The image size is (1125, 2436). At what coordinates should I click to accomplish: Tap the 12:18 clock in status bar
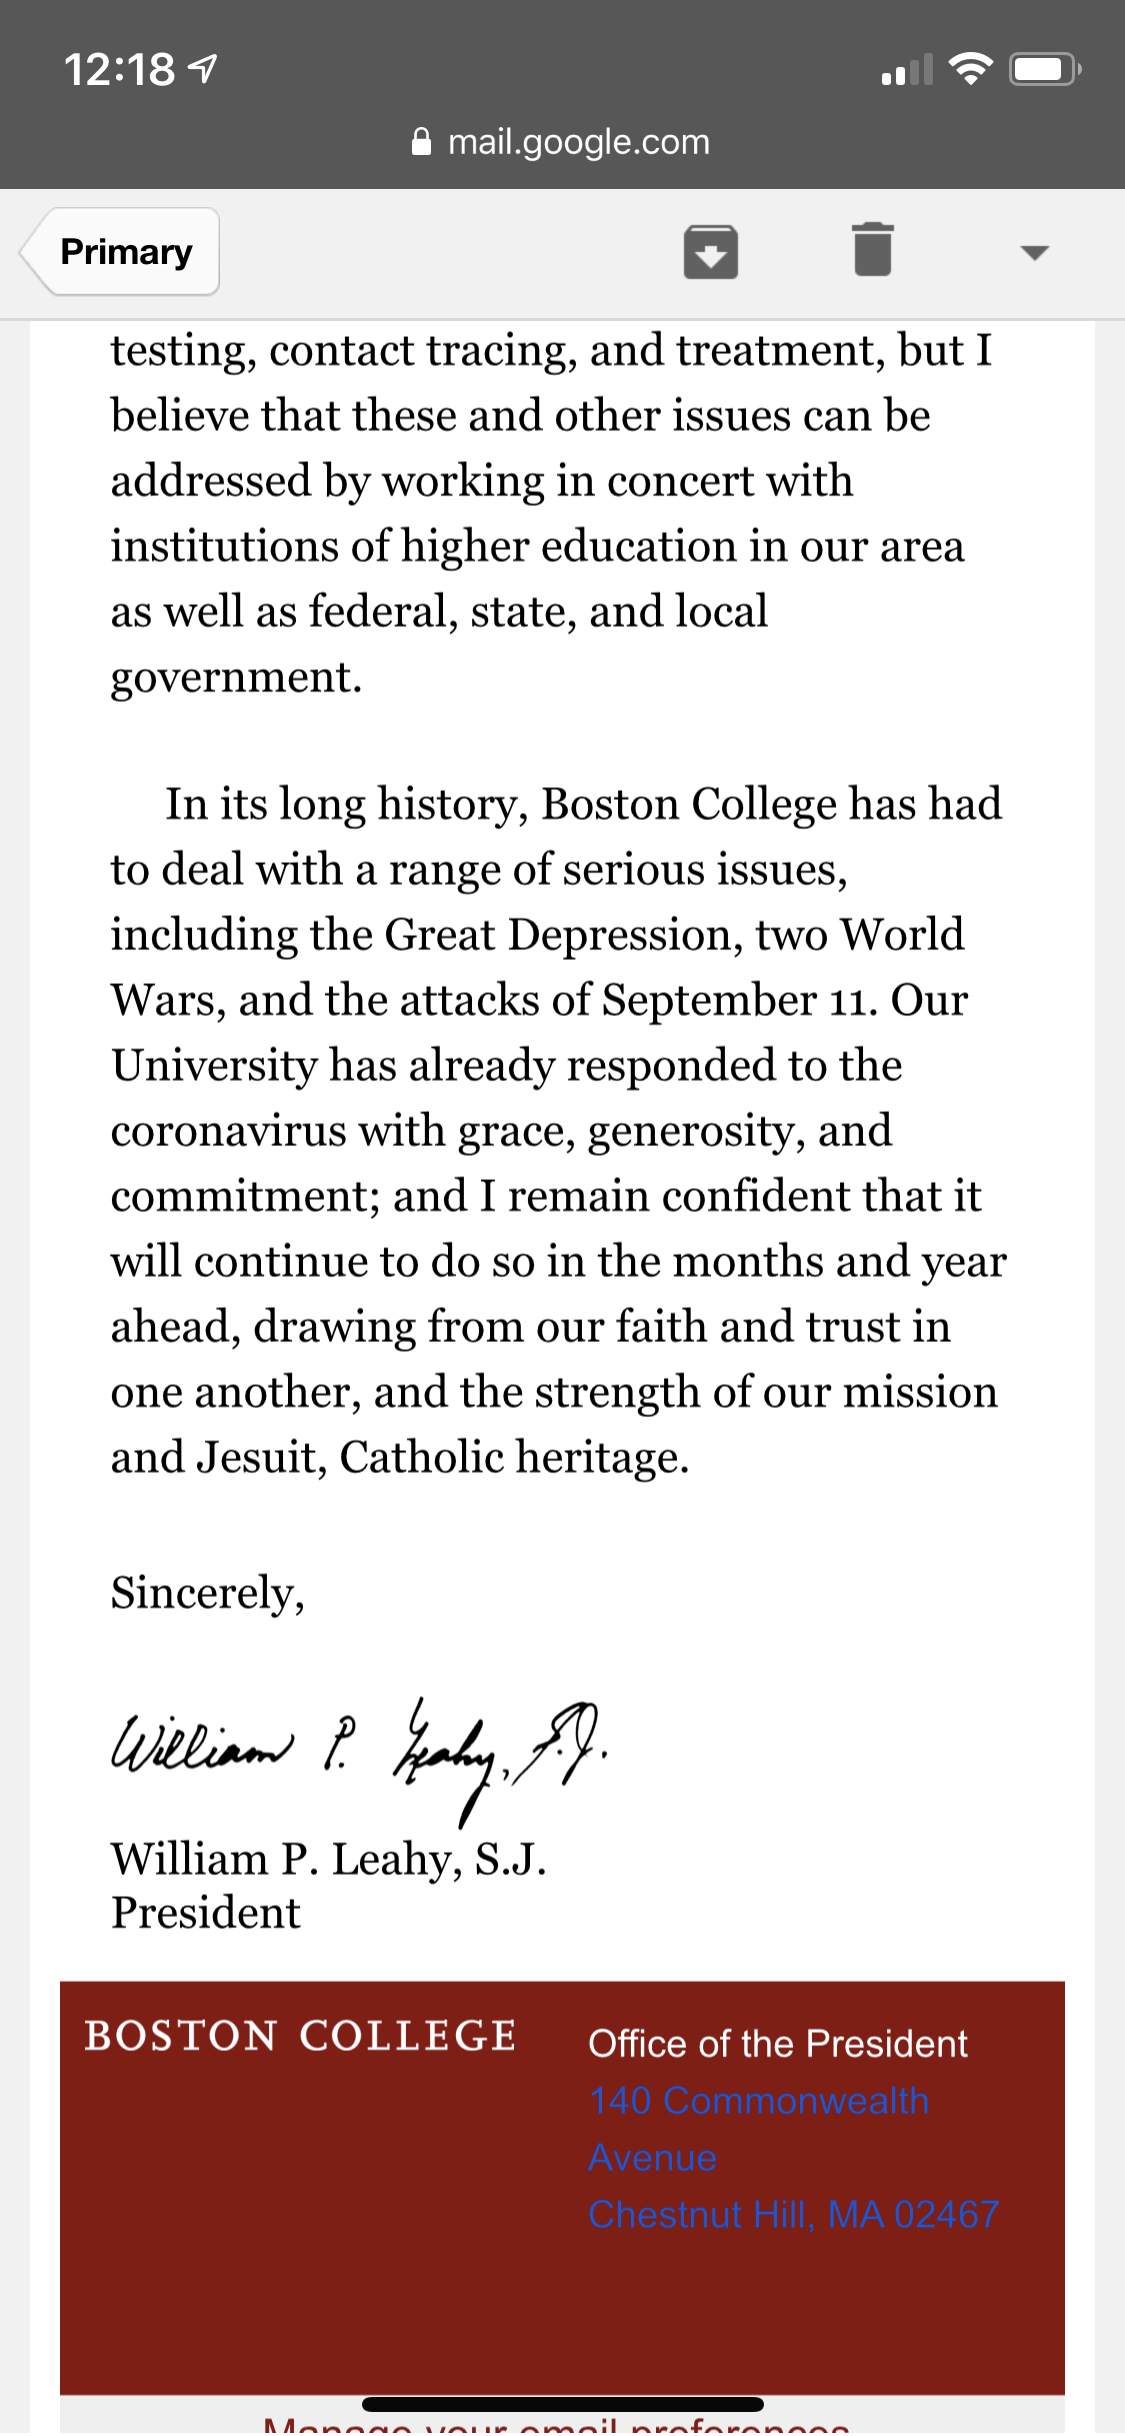coord(119,69)
